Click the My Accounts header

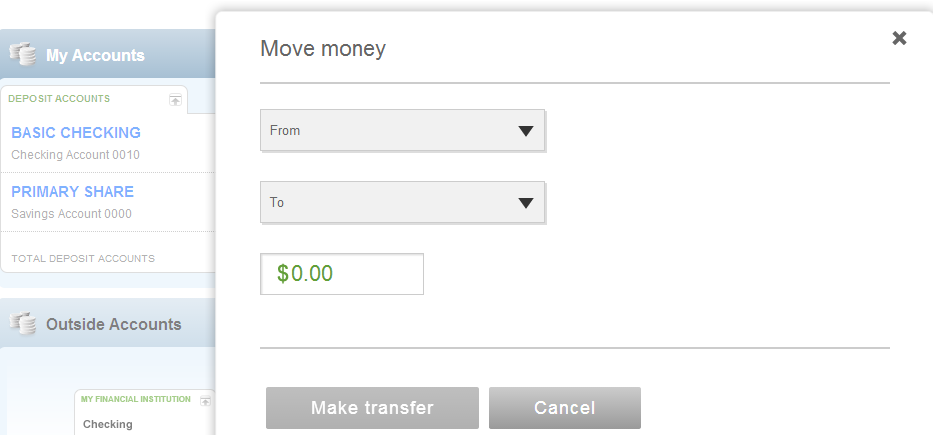pyautogui.click(x=95, y=56)
